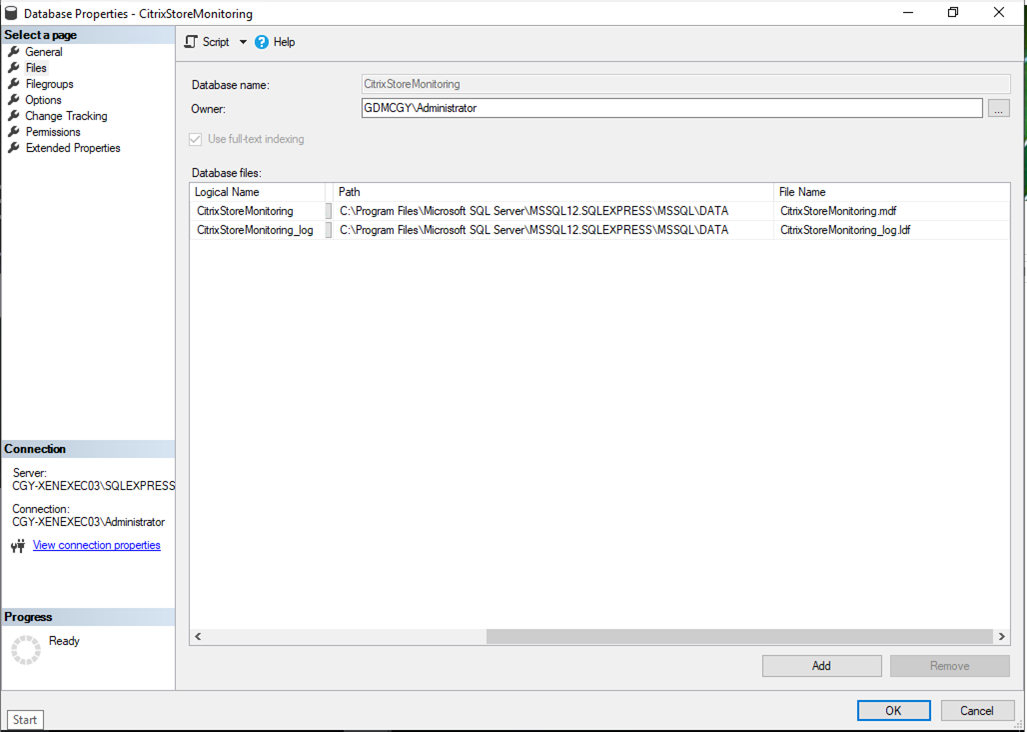This screenshot has width=1027, height=732.
Task: Click the connection name CGY-XENEXEC03\Administrator
Action: coord(88,522)
